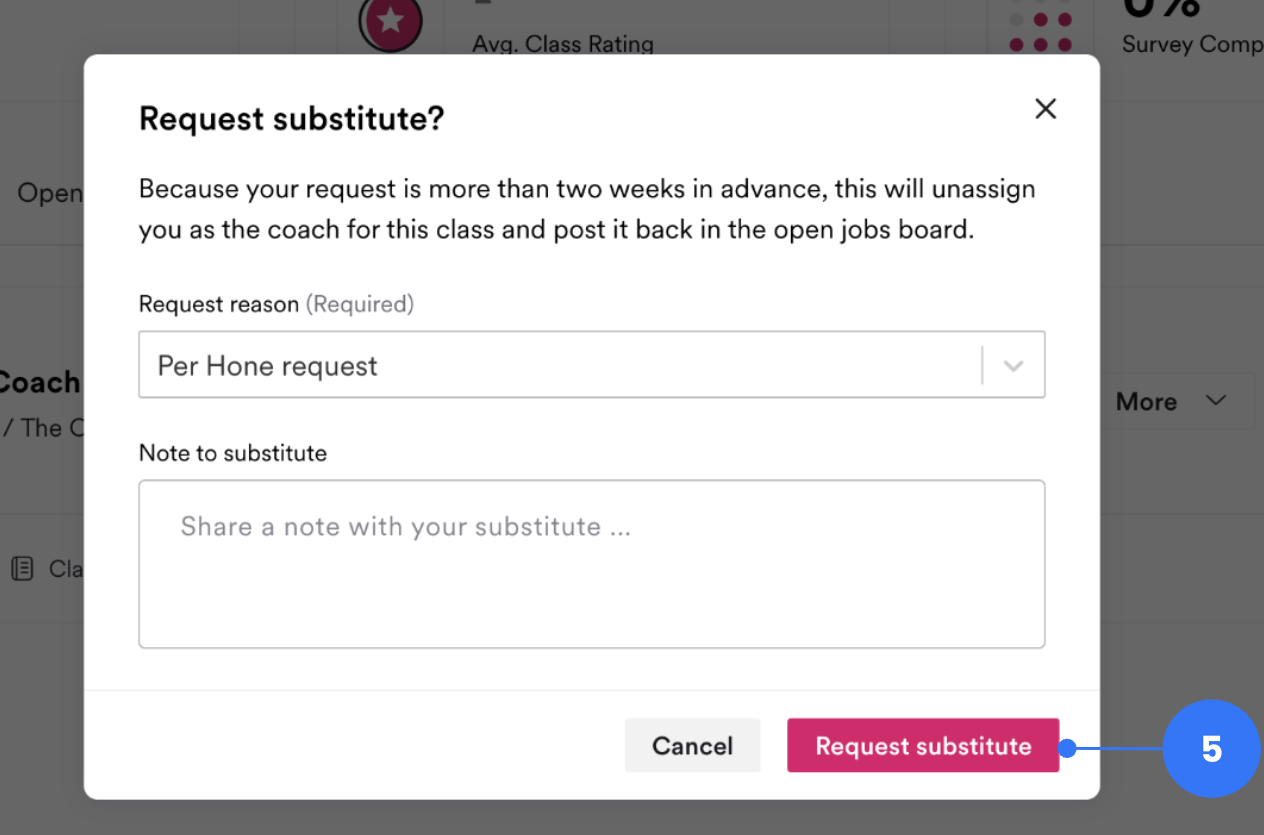Click the notebook class icon at left edge
Screen dimensions: 1264x835
[x=22, y=569]
